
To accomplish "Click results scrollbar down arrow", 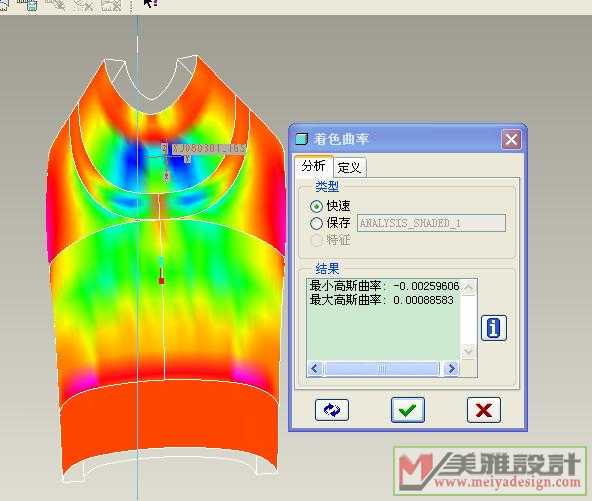I will click(469, 350).
